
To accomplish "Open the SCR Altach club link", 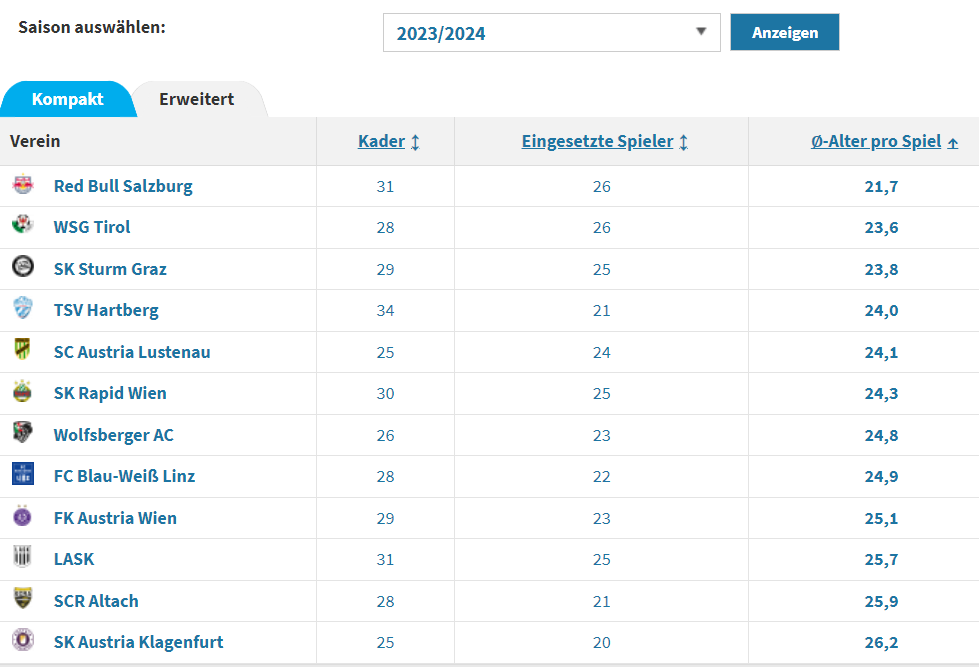I will 96,601.
